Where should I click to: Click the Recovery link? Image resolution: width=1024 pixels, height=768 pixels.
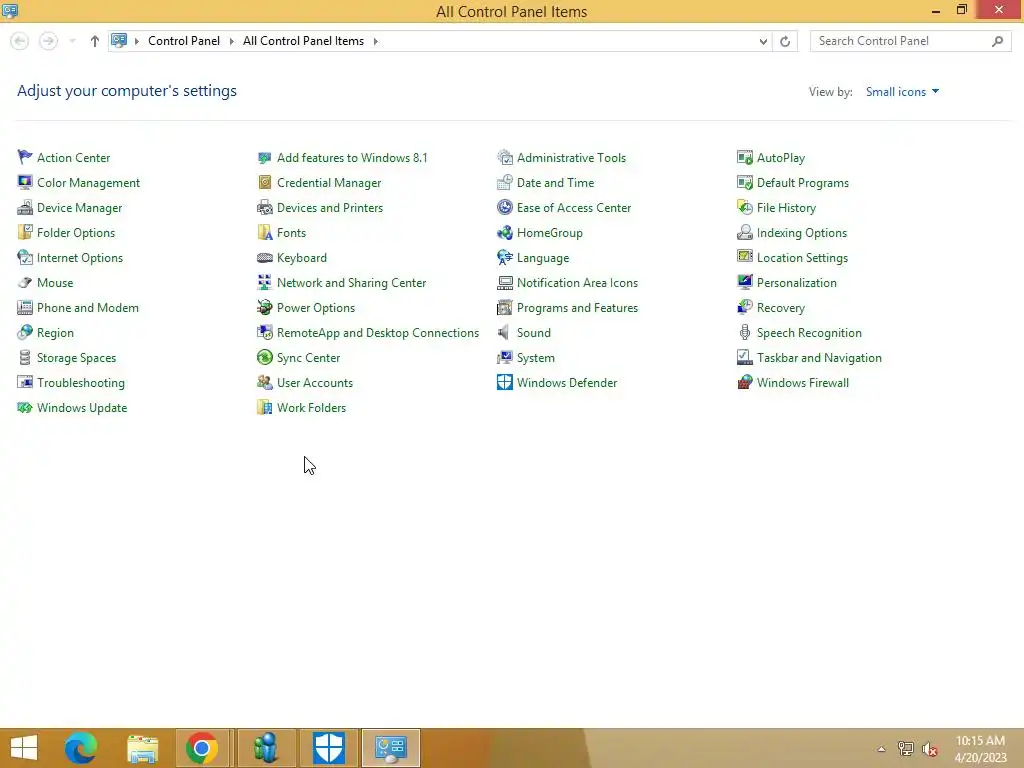click(780, 308)
